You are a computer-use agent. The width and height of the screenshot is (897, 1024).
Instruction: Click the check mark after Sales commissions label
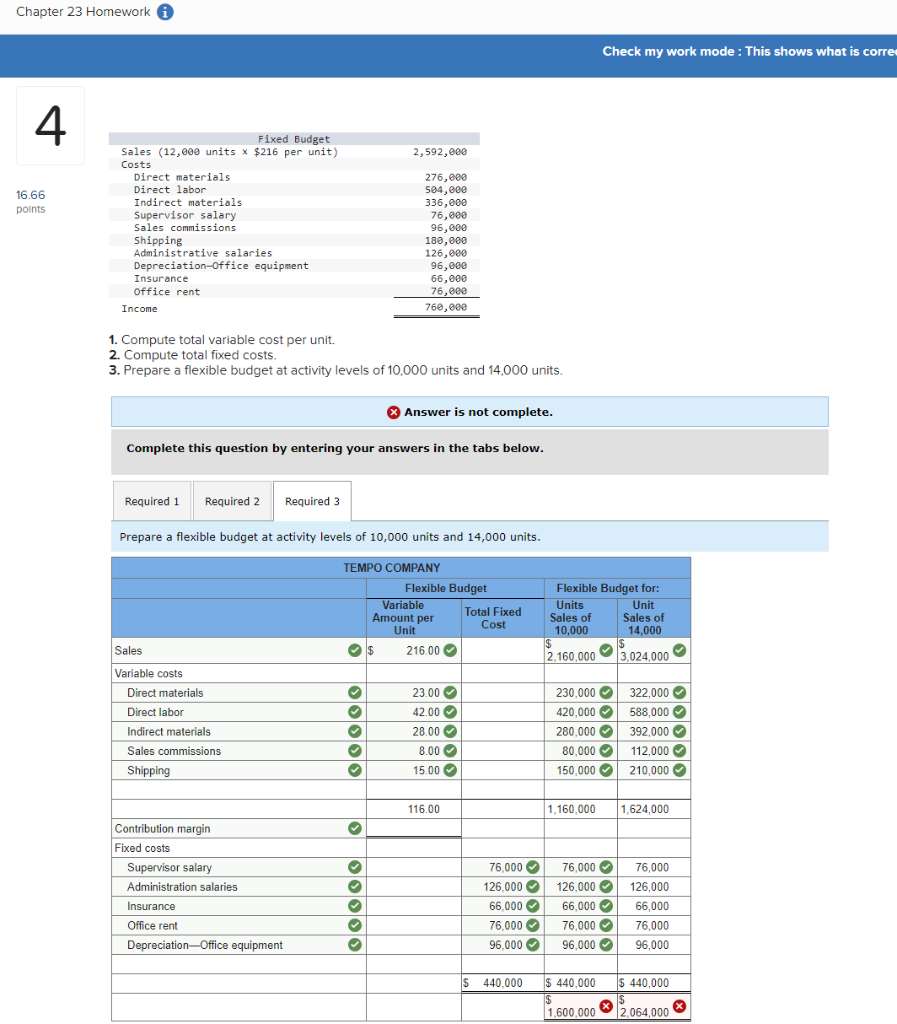tap(354, 751)
